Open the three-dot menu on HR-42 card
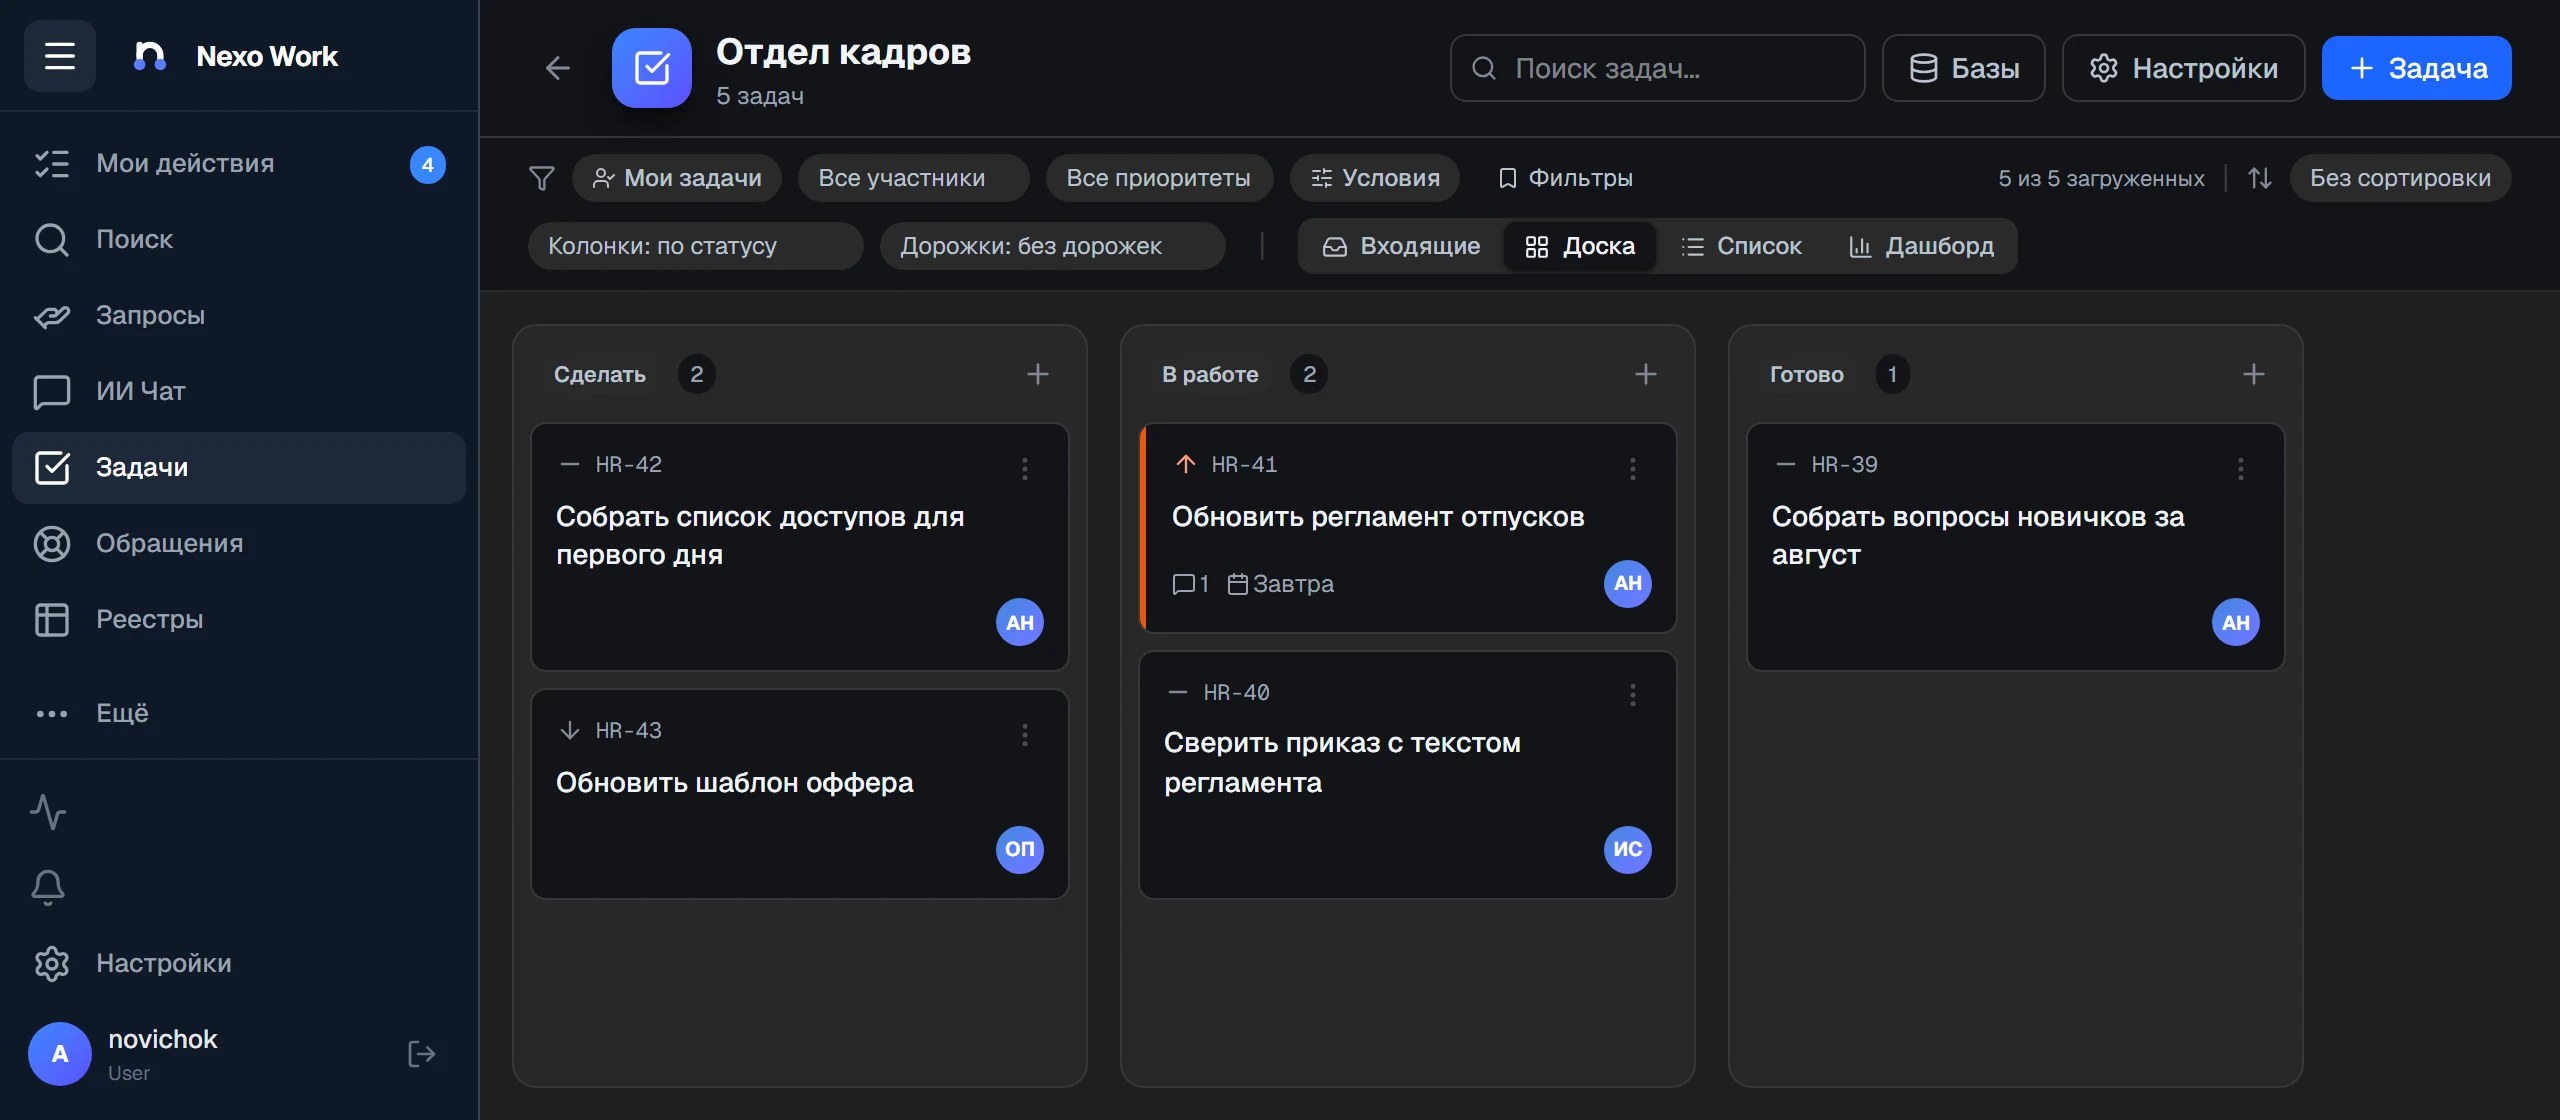2560x1120 pixels. click(x=1025, y=468)
